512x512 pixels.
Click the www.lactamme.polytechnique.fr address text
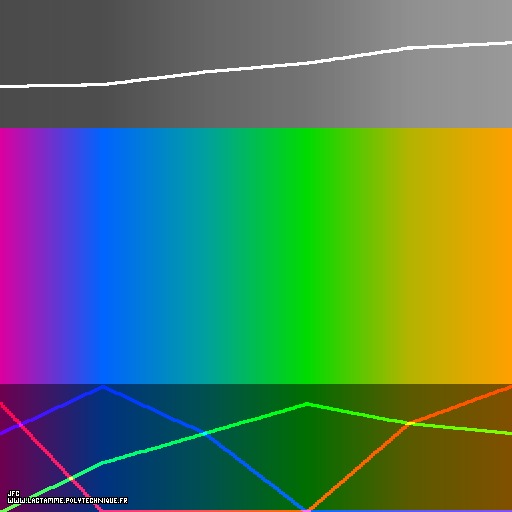click(x=67, y=501)
